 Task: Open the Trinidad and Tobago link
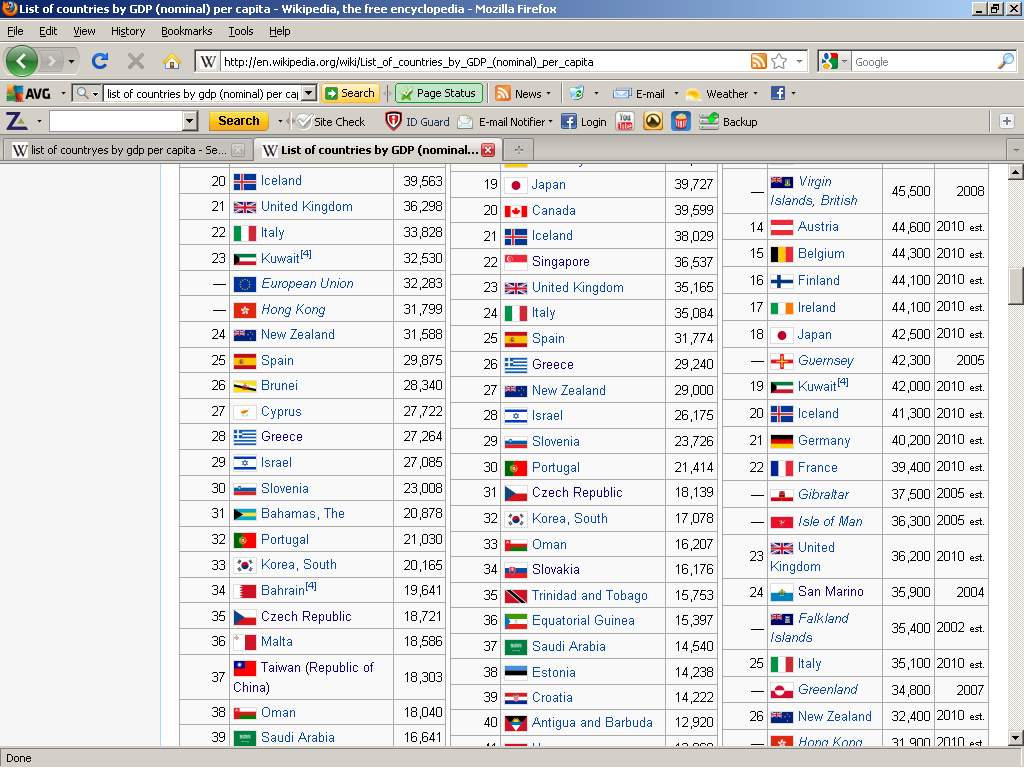tap(589, 595)
